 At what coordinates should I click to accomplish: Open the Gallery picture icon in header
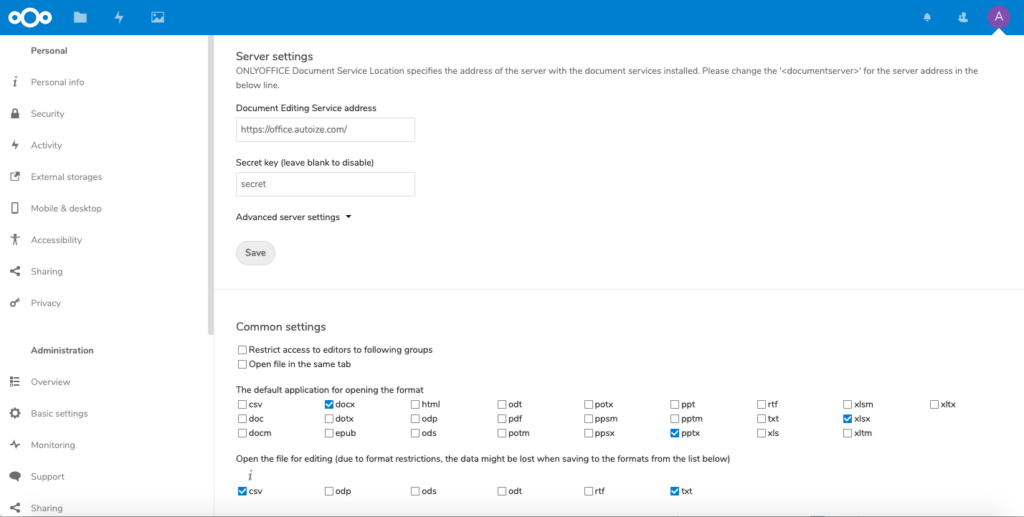point(157,18)
